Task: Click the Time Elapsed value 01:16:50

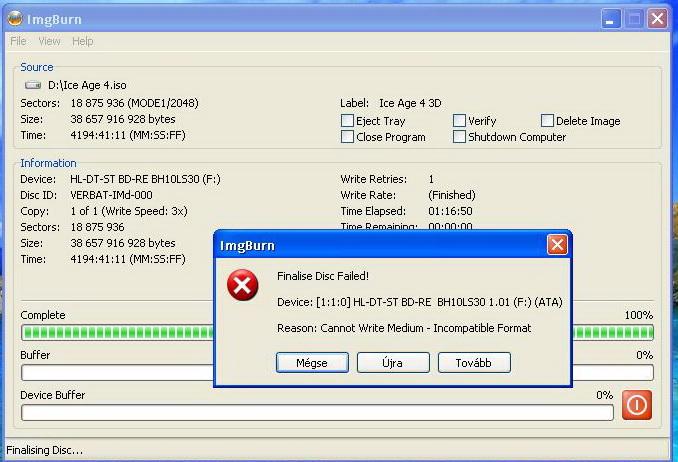Action: coord(450,211)
